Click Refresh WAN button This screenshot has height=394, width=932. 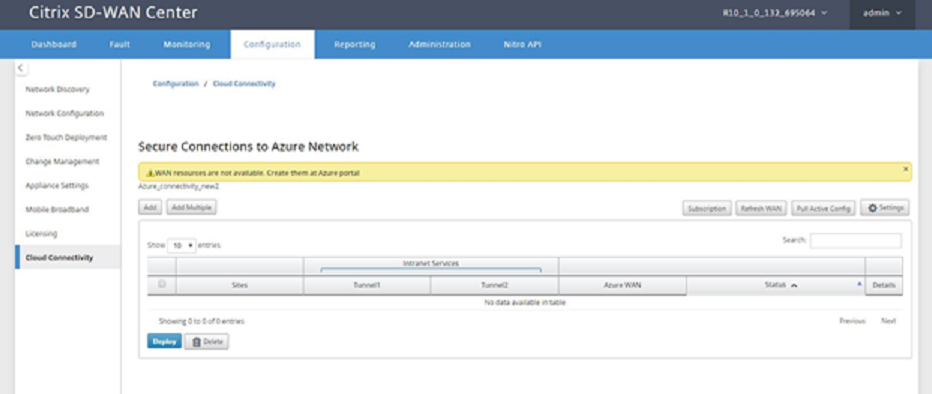(x=761, y=209)
